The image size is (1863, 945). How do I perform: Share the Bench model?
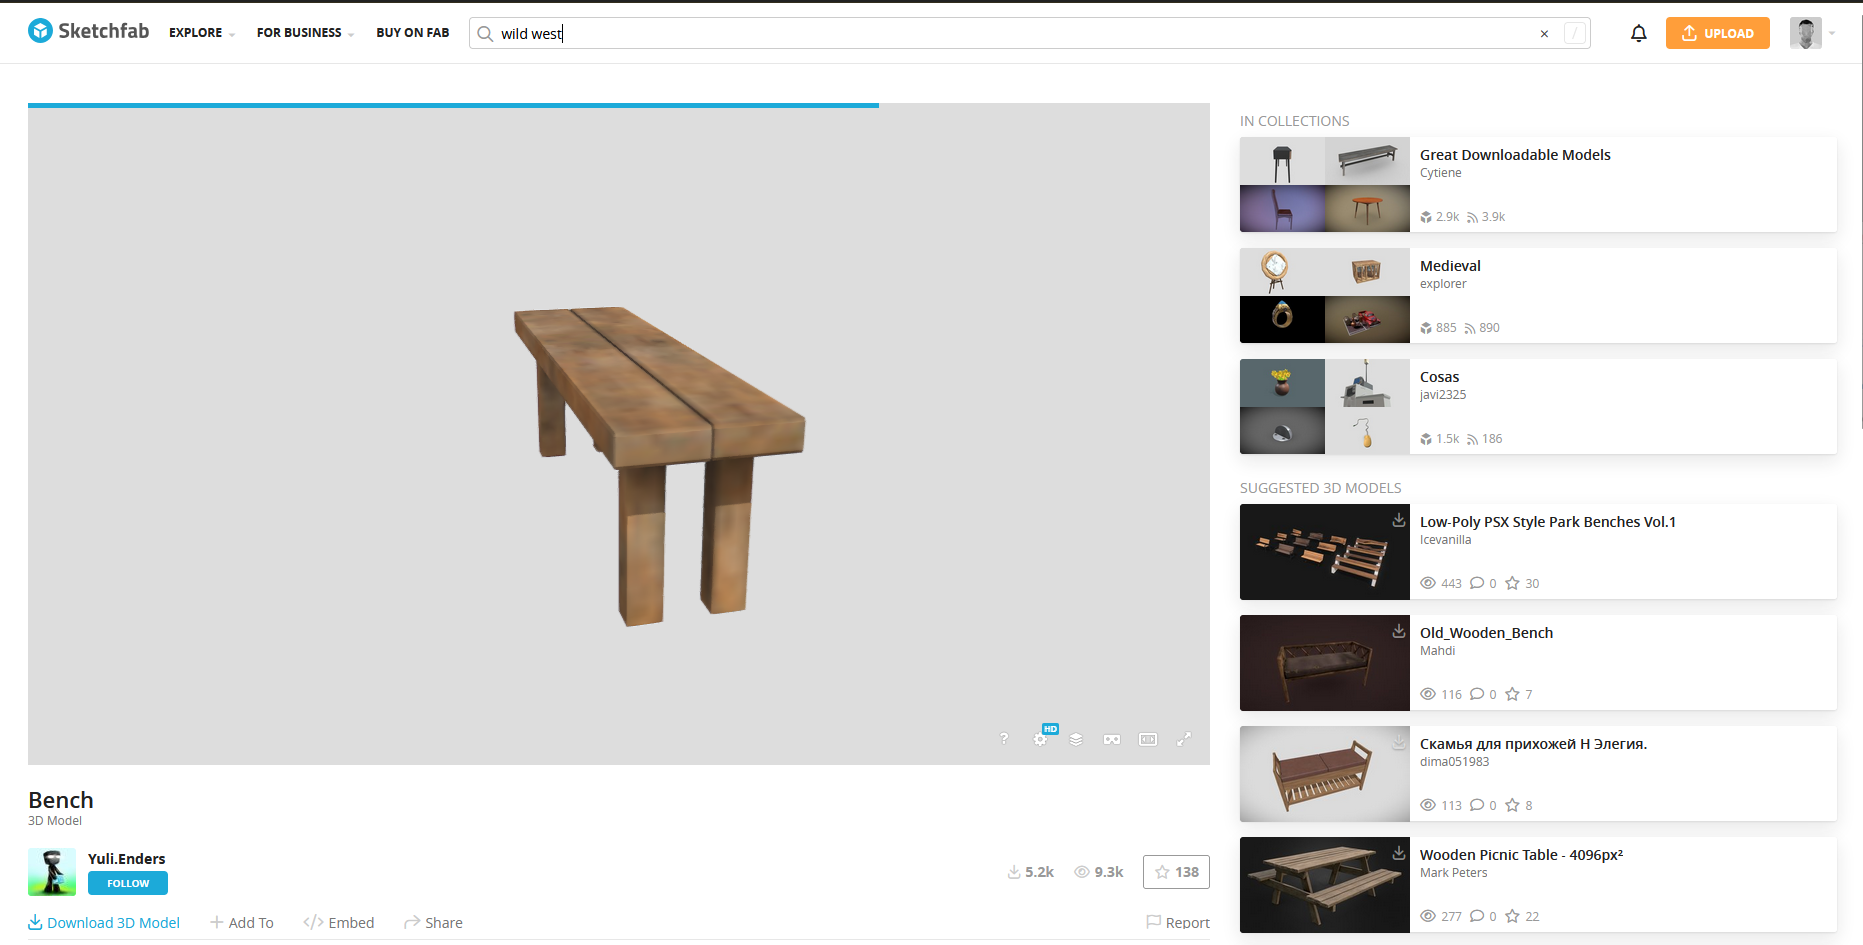[433, 923]
